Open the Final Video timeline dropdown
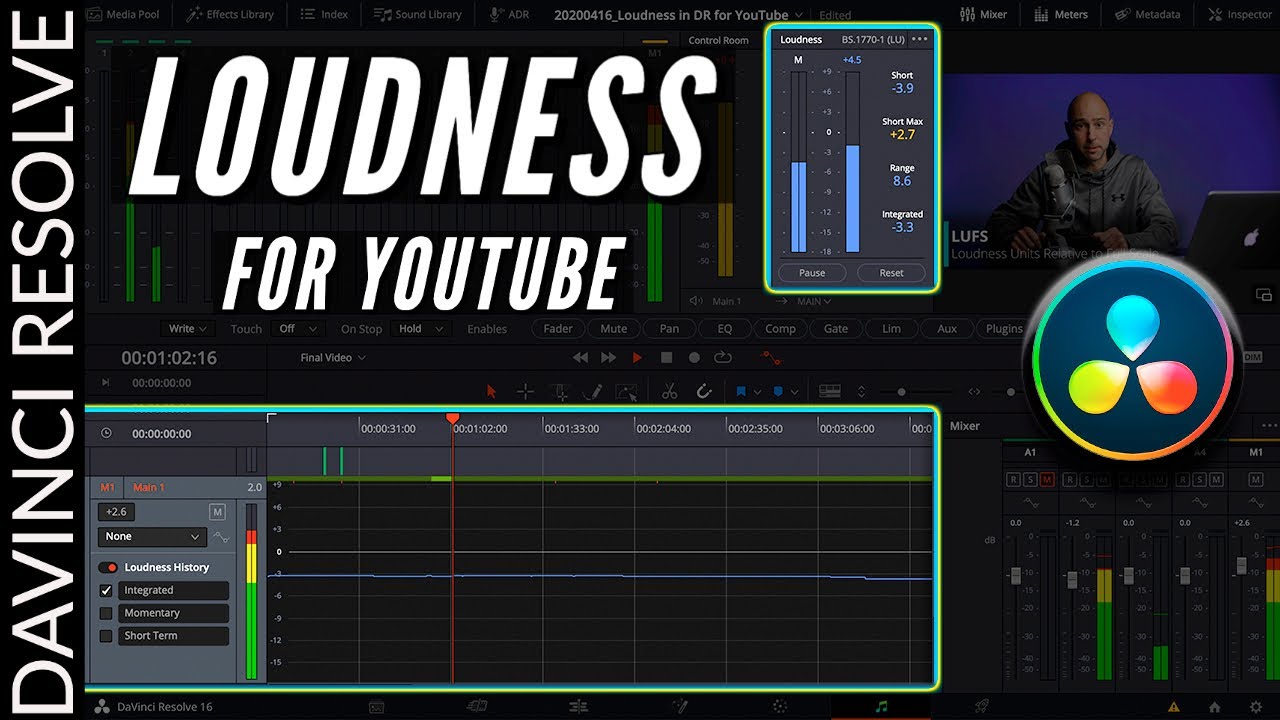This screenshot has height=720, width=1280. (333, 357)
